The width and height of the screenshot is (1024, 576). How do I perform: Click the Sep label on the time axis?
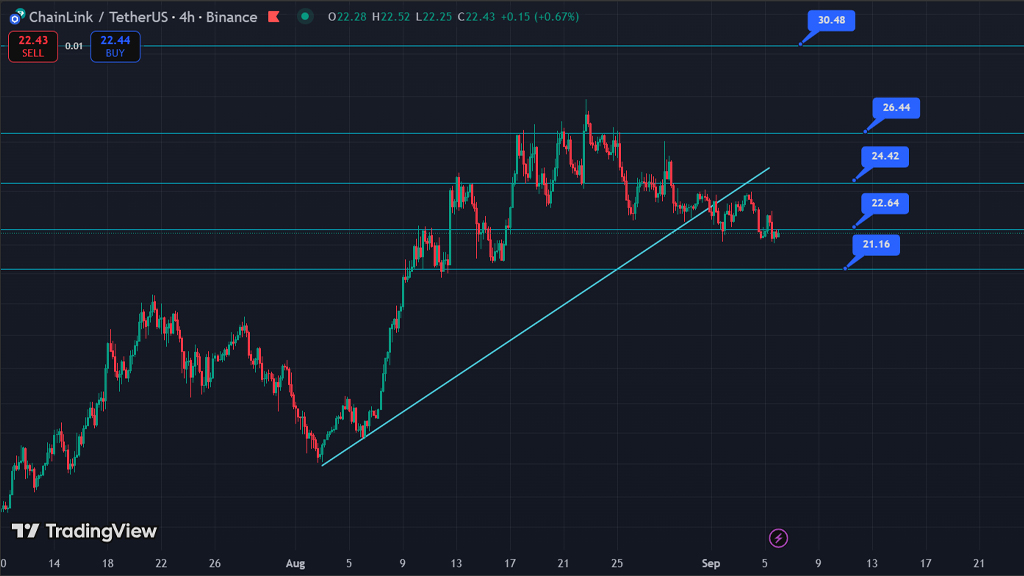711,562
